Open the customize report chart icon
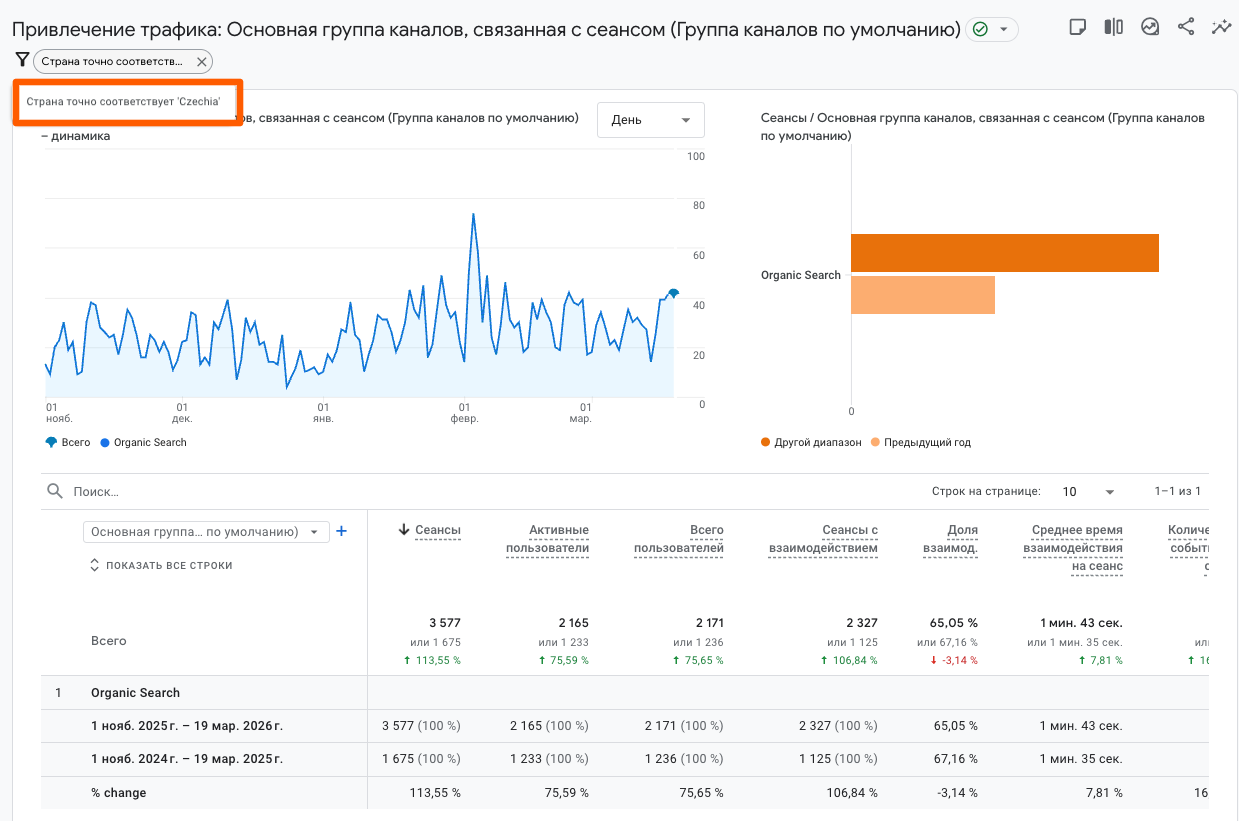 click(1150, 27)
